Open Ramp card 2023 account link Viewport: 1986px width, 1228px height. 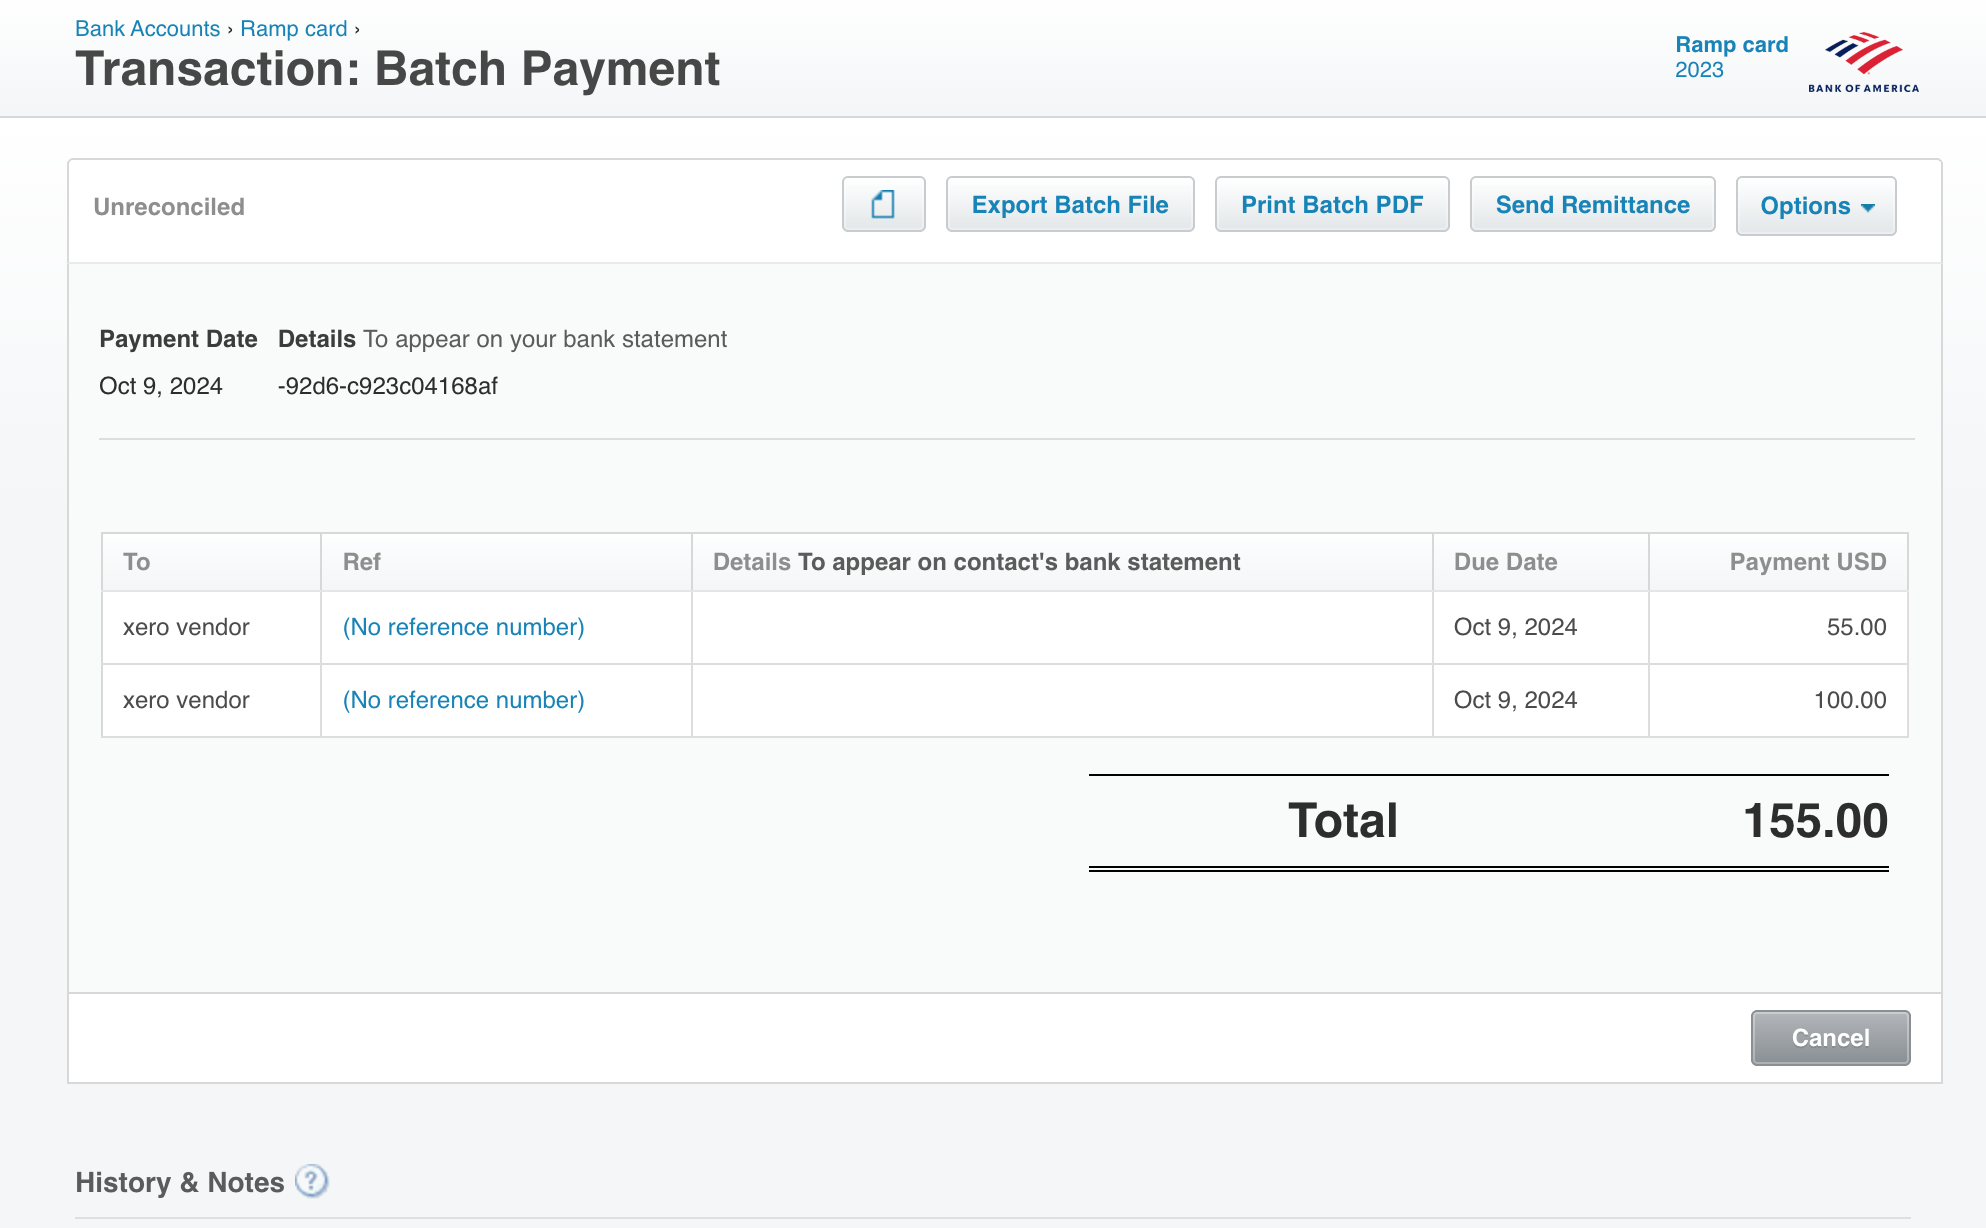[x=1731, y=57]
